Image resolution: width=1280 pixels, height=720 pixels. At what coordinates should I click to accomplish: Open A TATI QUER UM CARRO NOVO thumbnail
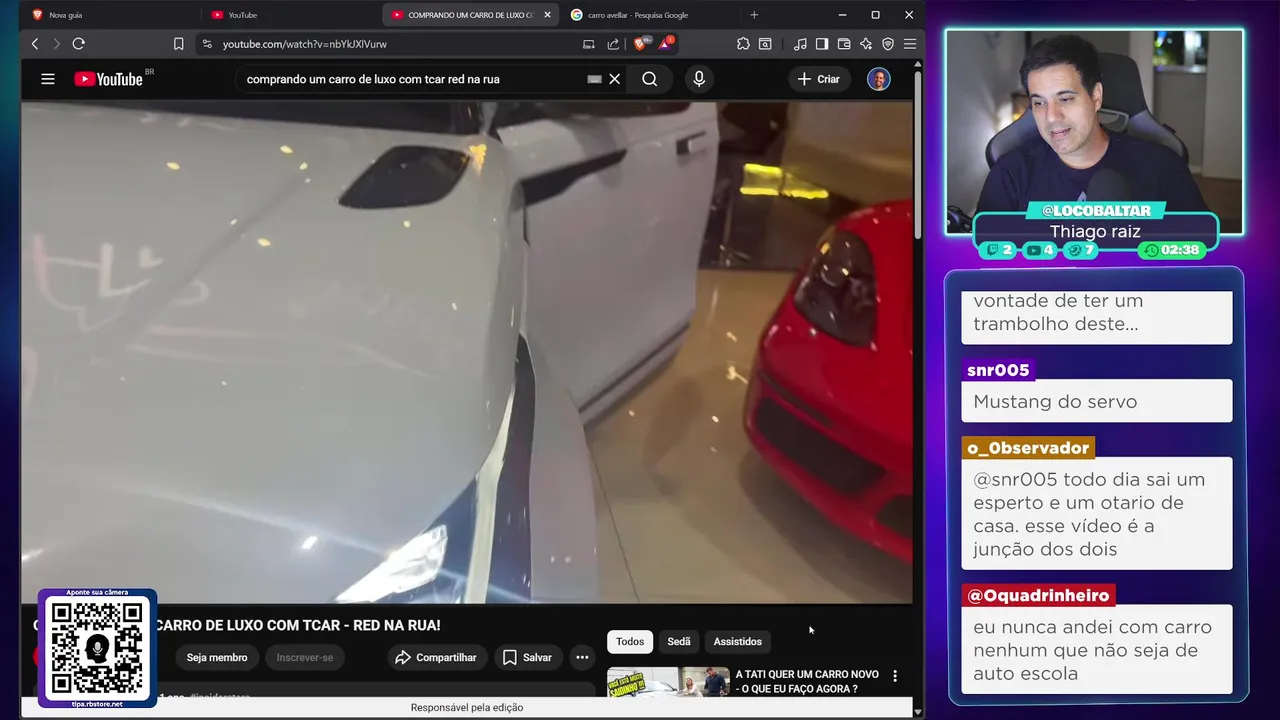pos(668,682)
